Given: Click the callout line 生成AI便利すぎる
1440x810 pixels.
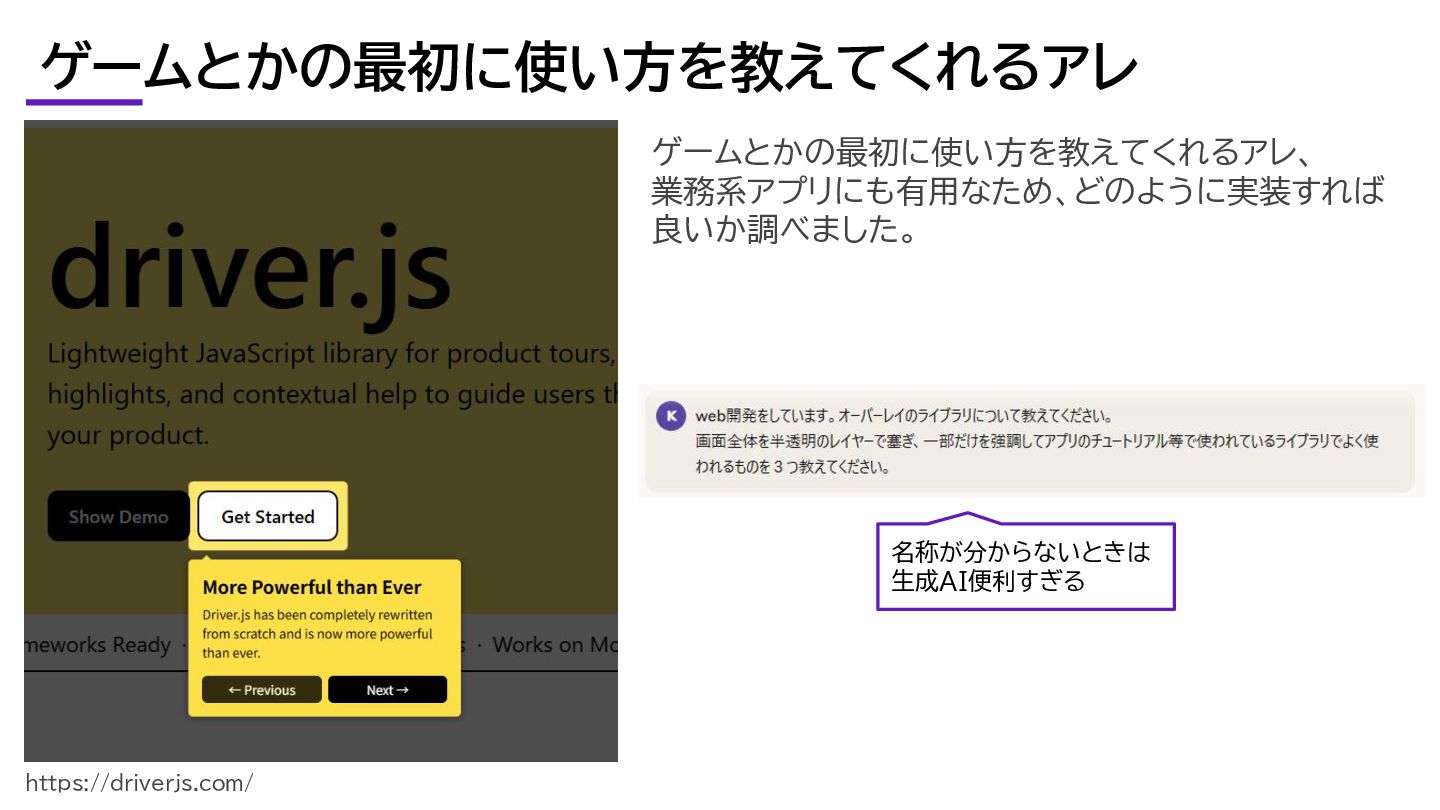Looking at the screenshot, I should coord(988,581).
